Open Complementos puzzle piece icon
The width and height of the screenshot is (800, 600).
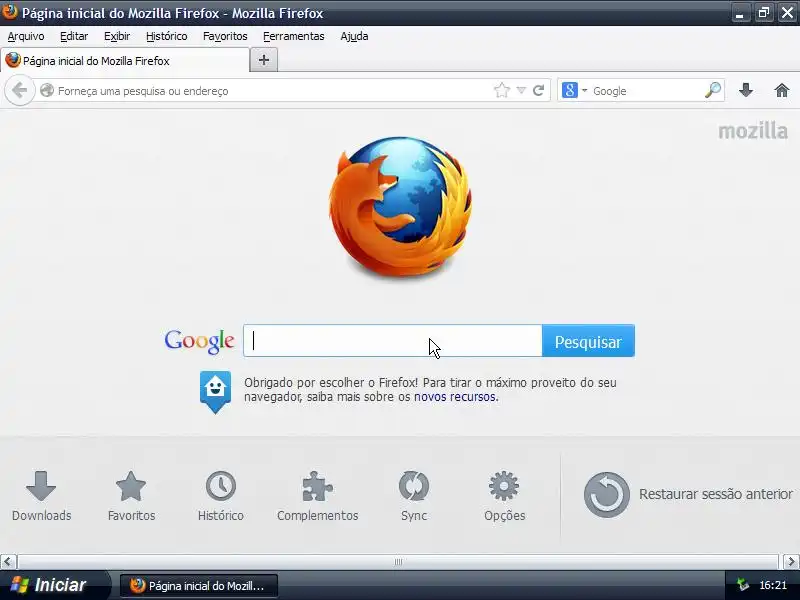[x=317, y=496]
